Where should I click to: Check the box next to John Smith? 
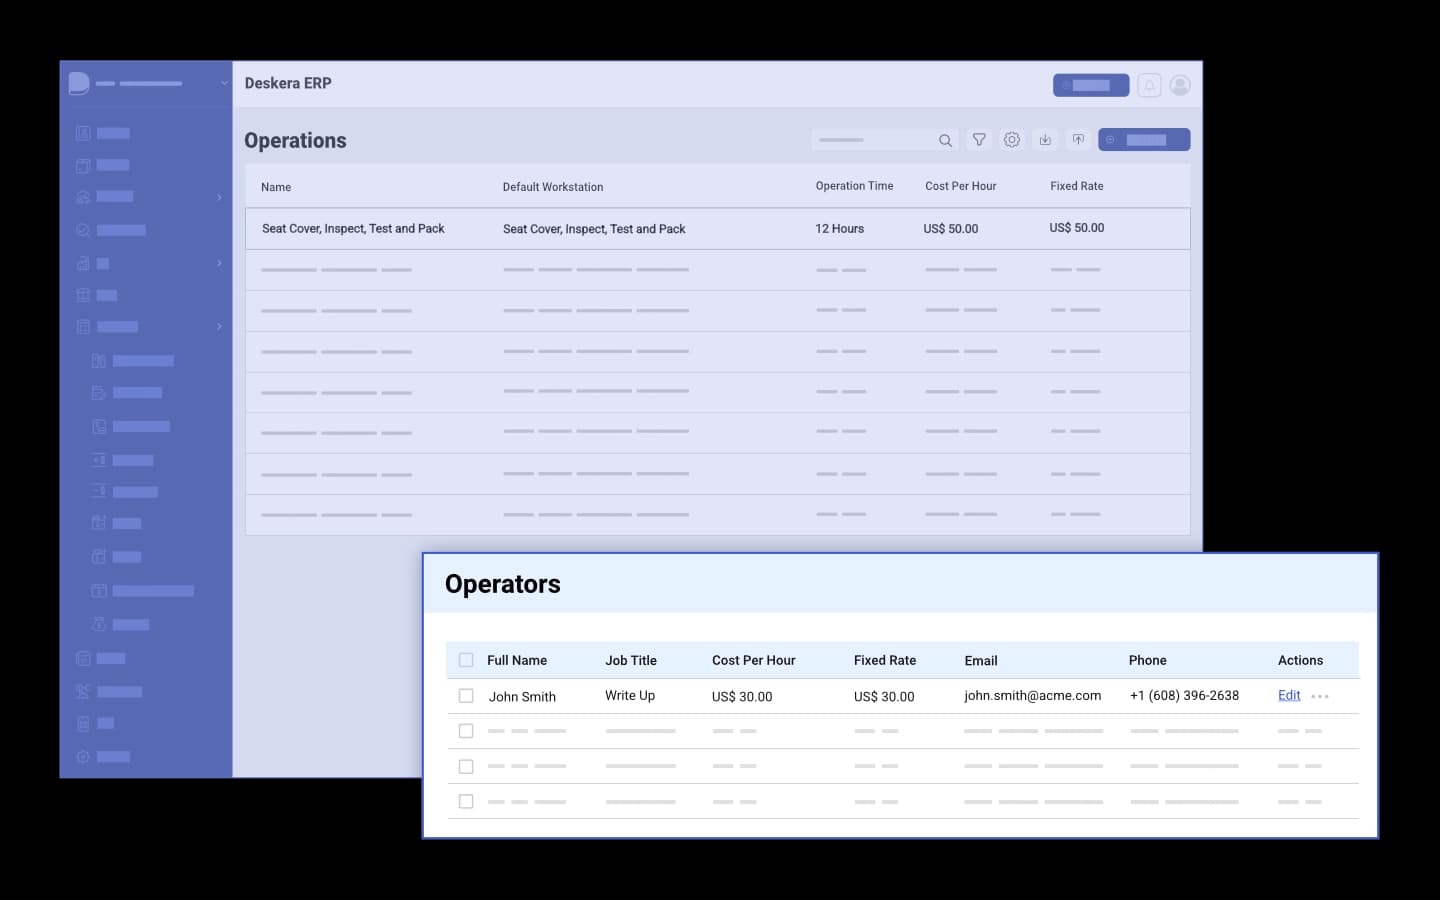[x=466, y=696]
